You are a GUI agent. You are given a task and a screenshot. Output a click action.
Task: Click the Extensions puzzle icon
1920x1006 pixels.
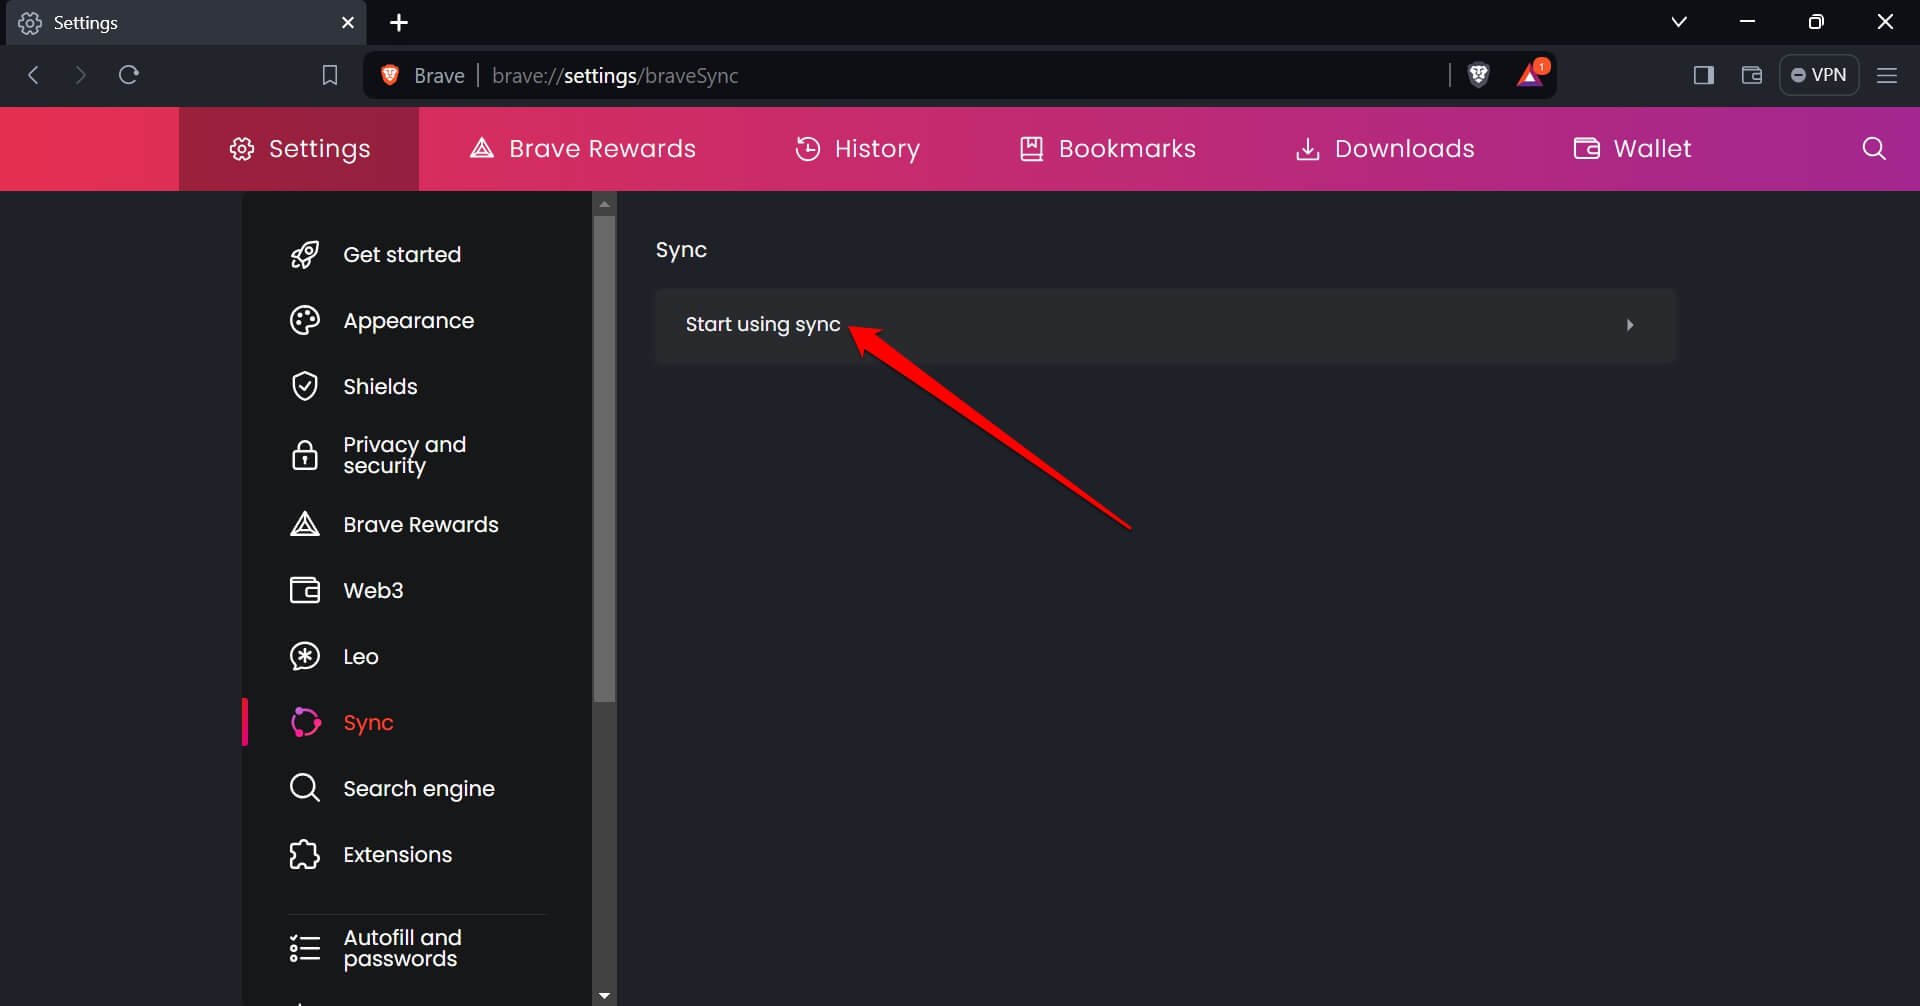point(304,854)
